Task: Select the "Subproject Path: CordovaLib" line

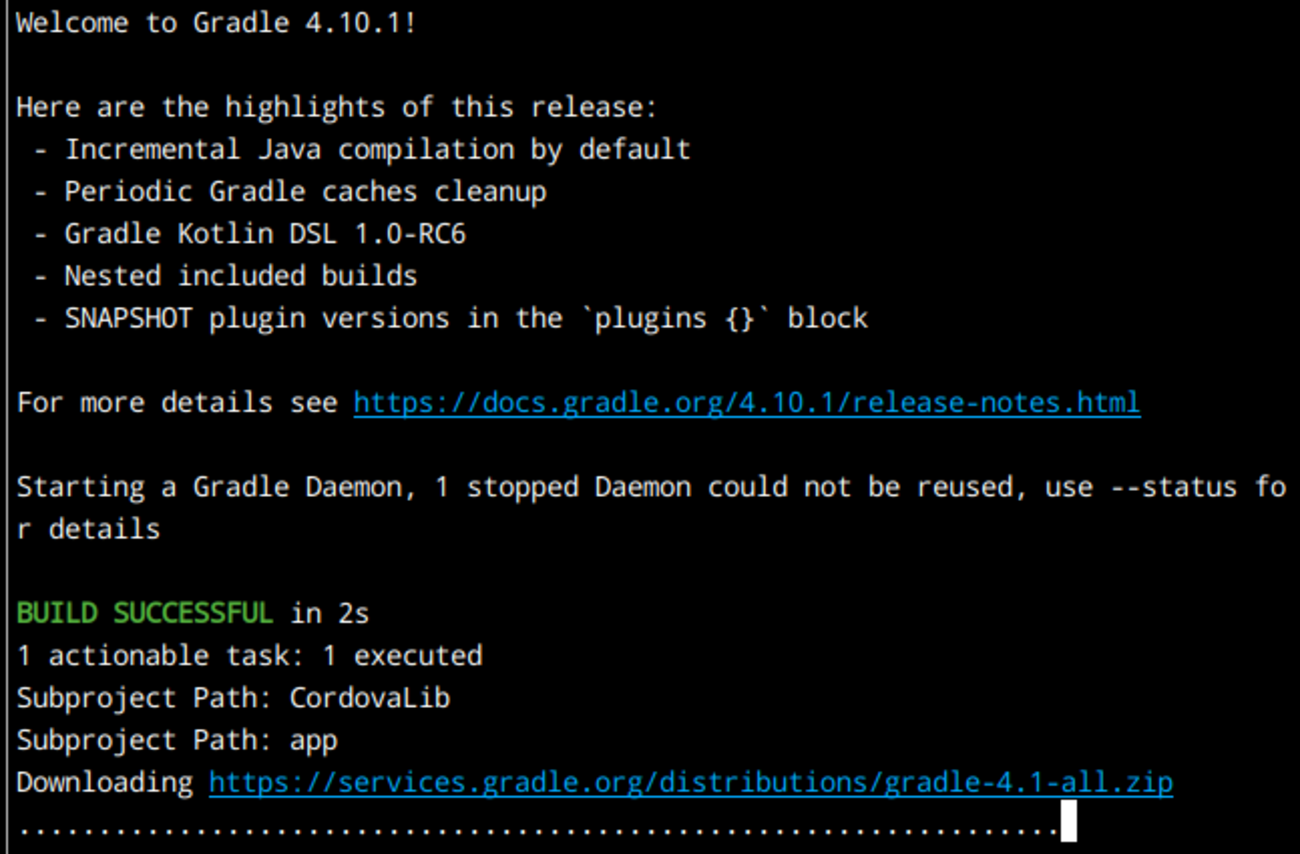Action: [x=233, y=698]
